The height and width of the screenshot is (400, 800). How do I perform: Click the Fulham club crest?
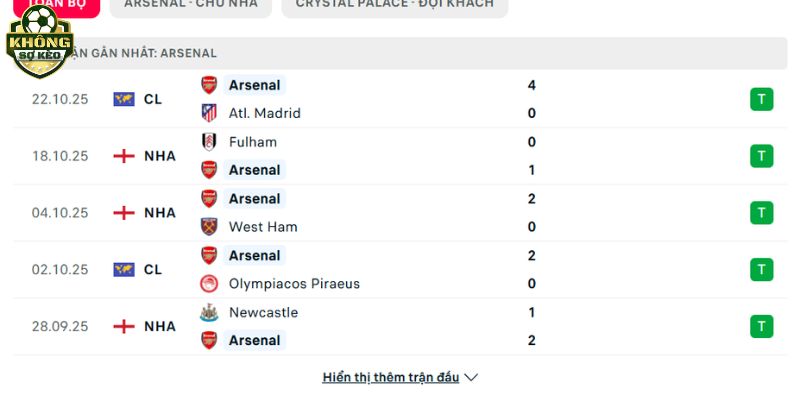pos(209,142)
